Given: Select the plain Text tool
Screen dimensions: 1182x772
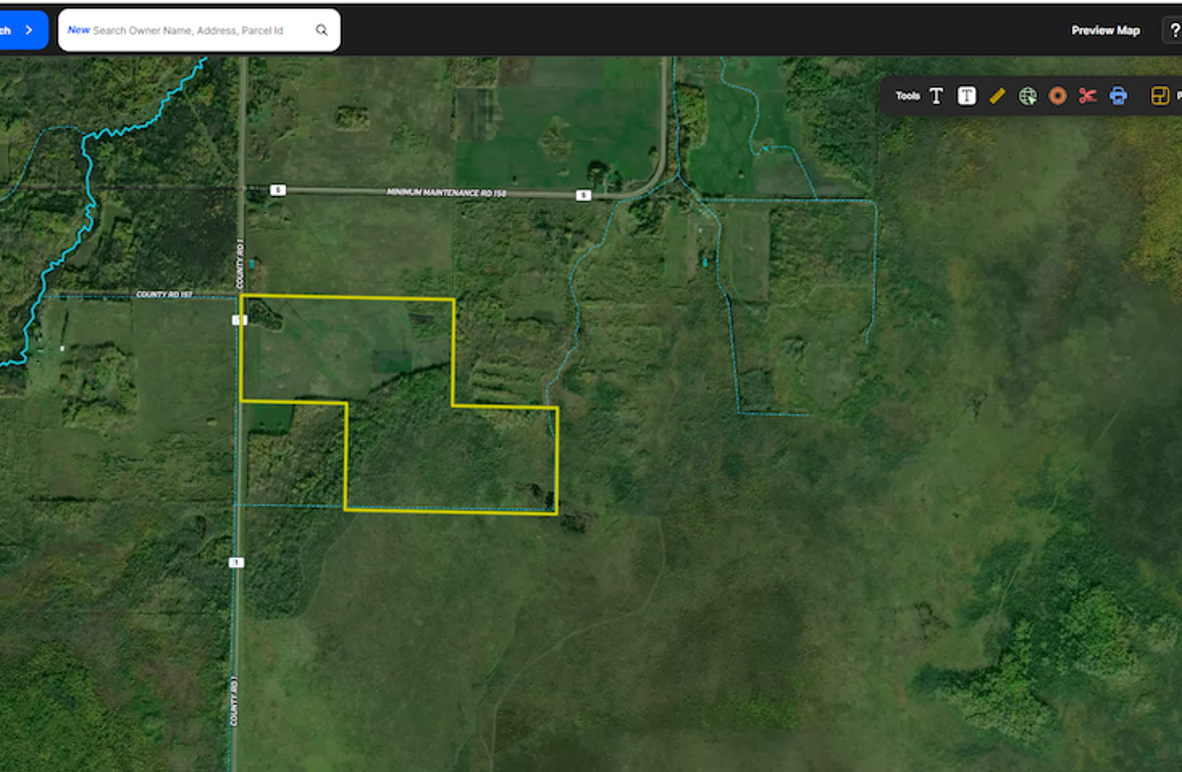Looking at the screenshot, I should pyautogui.click(x=936, y=96).
